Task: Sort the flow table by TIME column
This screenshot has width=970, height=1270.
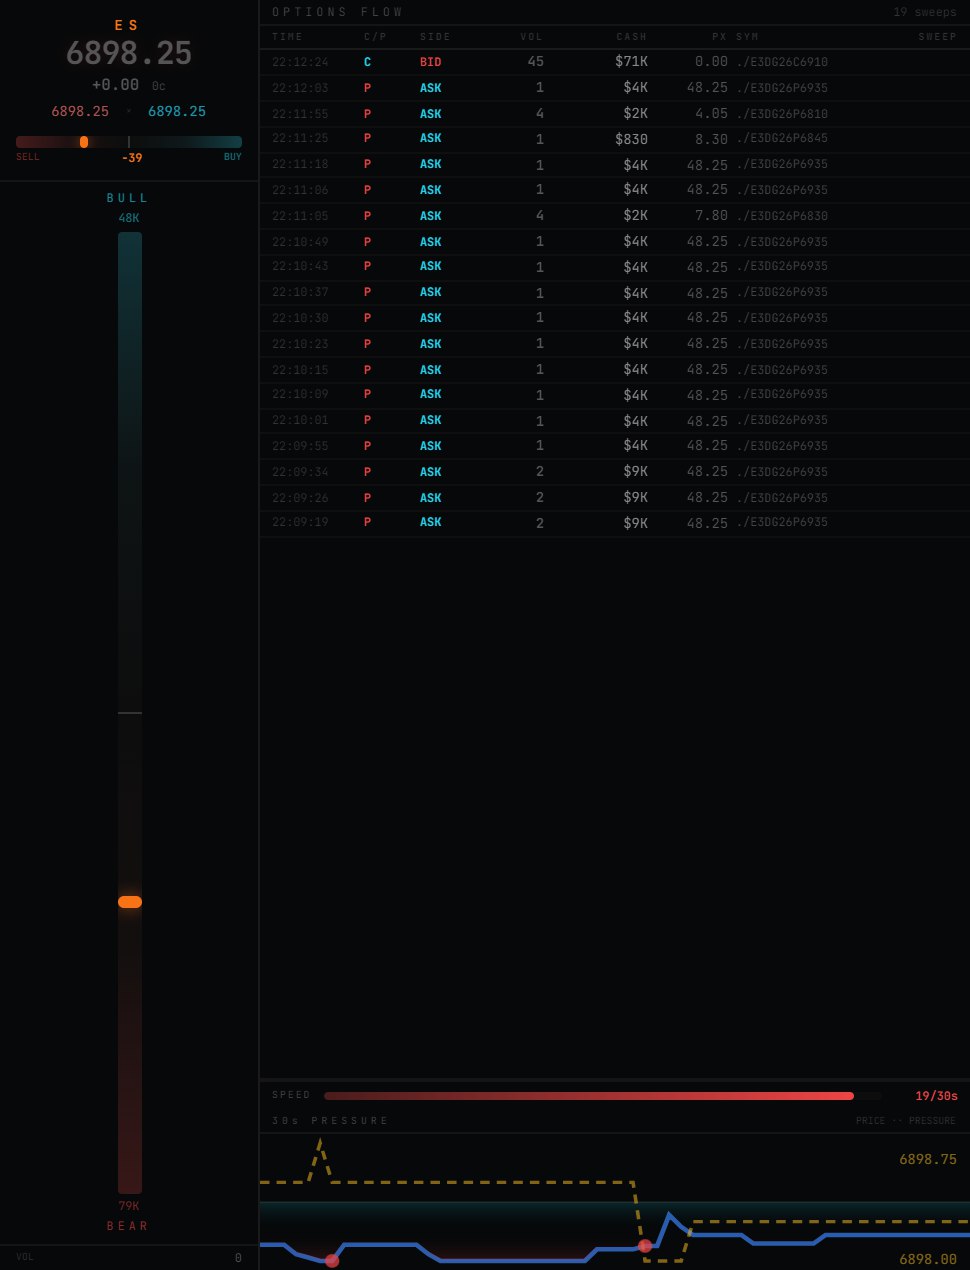Action: (287, 37)
